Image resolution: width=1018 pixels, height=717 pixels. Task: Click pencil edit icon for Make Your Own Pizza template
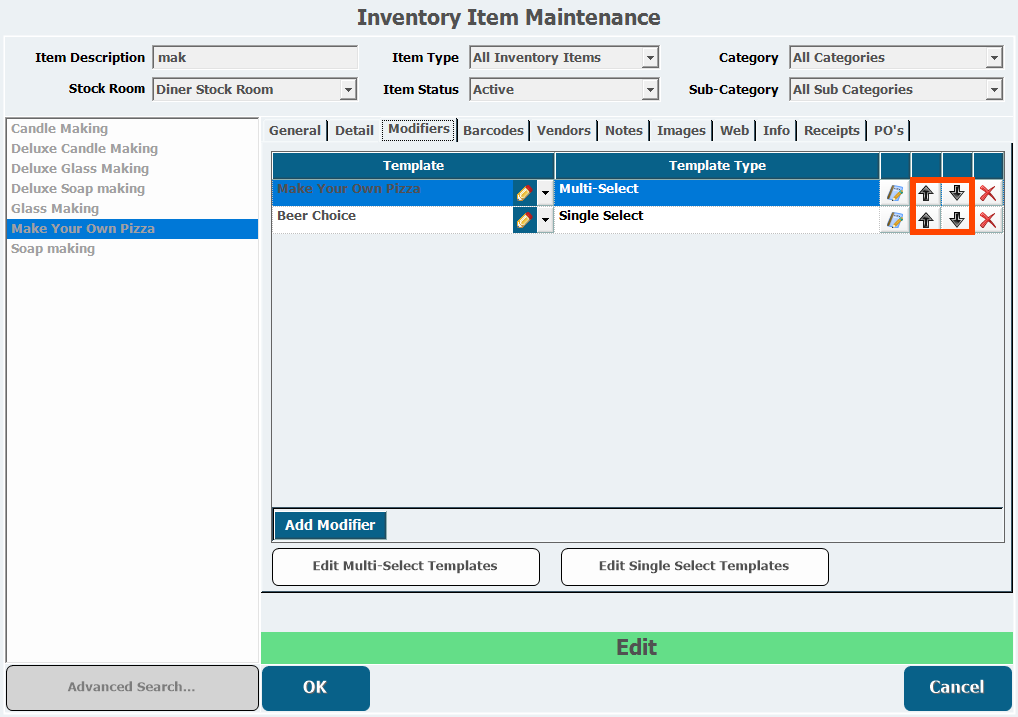click(x=523, y=193)
